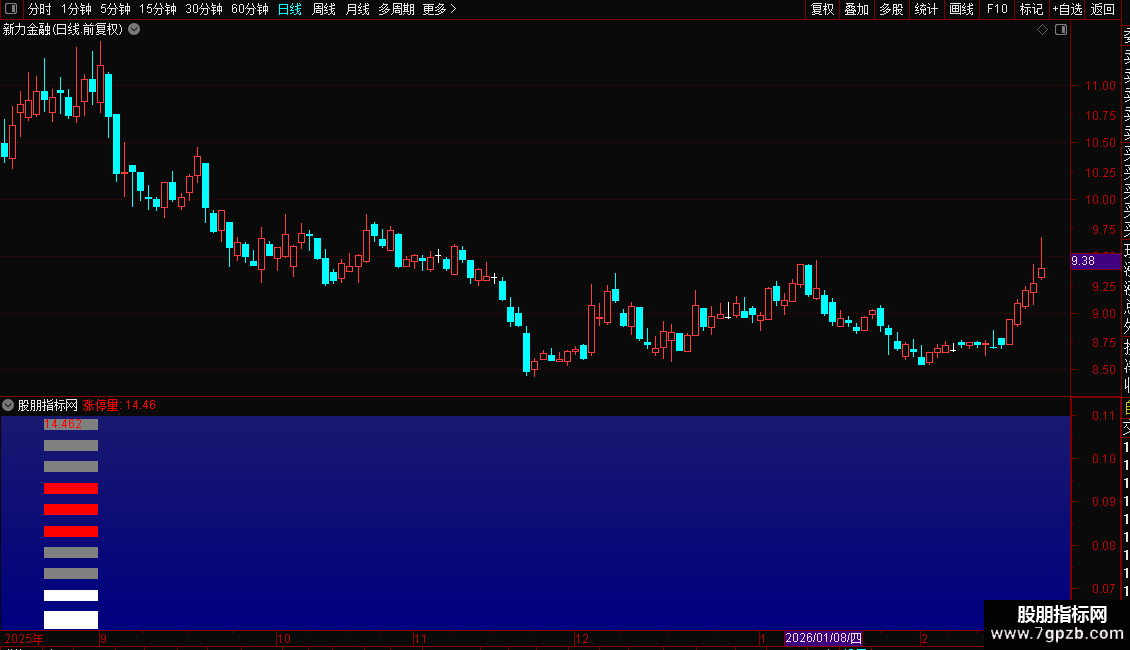Screen dimensions: 1130x650
Task: Open the 多股 multi-stock view
Action: (891, 9)
